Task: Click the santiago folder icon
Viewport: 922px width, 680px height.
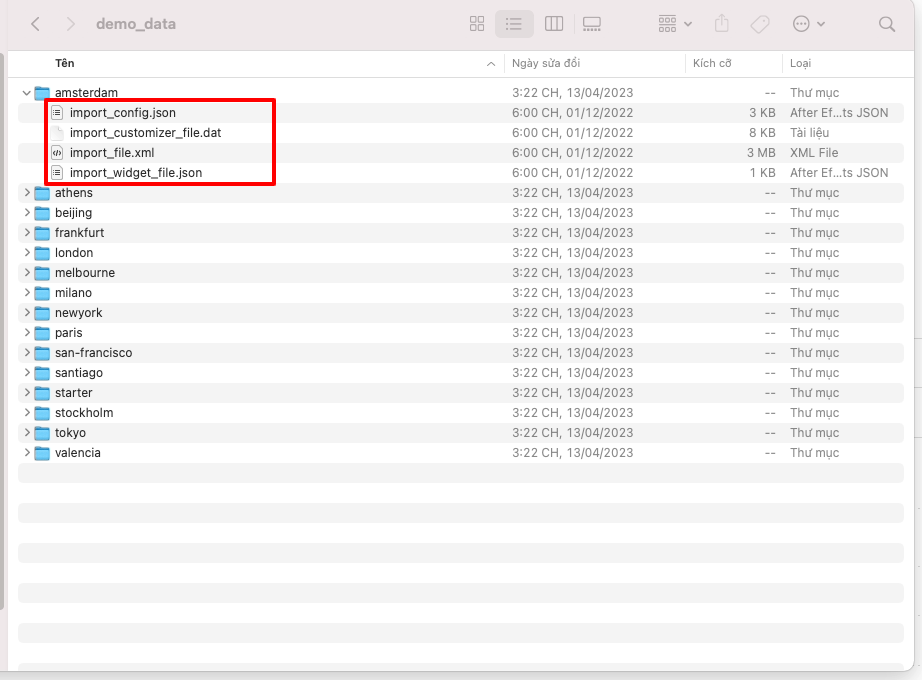Action: pyautogui.click(x=42, y=373)
